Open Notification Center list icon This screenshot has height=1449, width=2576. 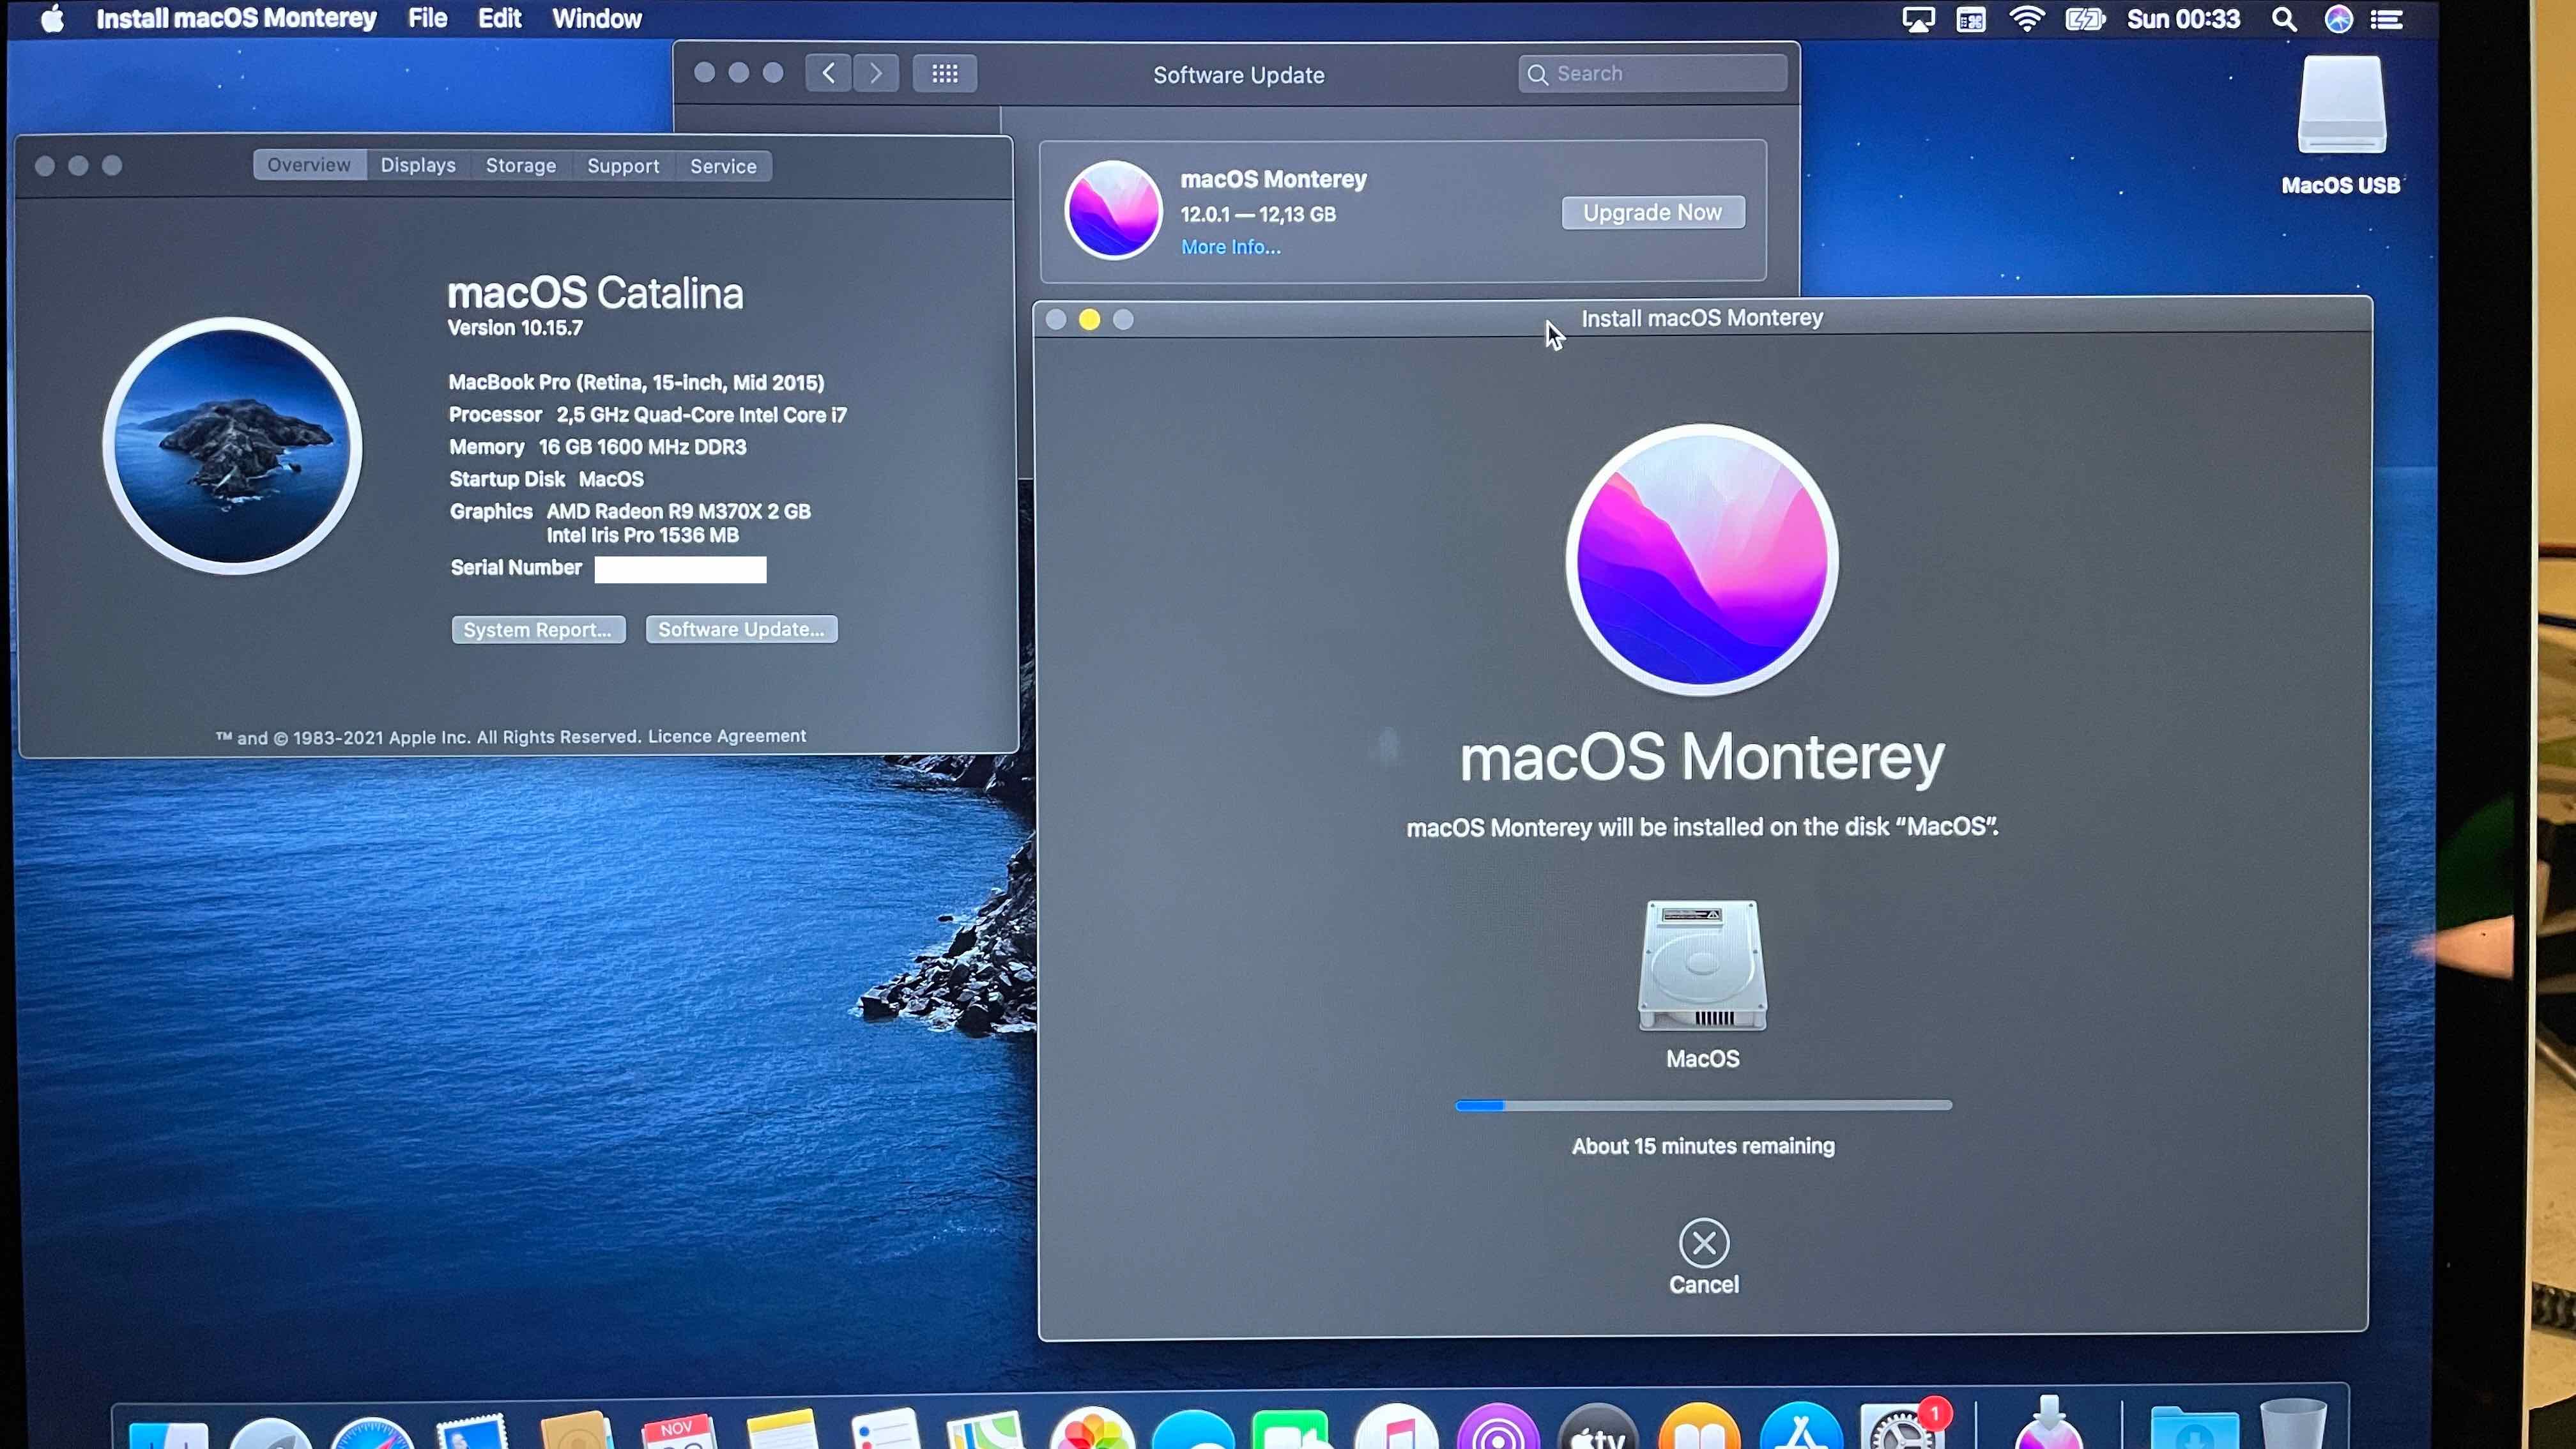[x=2388, y=19]
